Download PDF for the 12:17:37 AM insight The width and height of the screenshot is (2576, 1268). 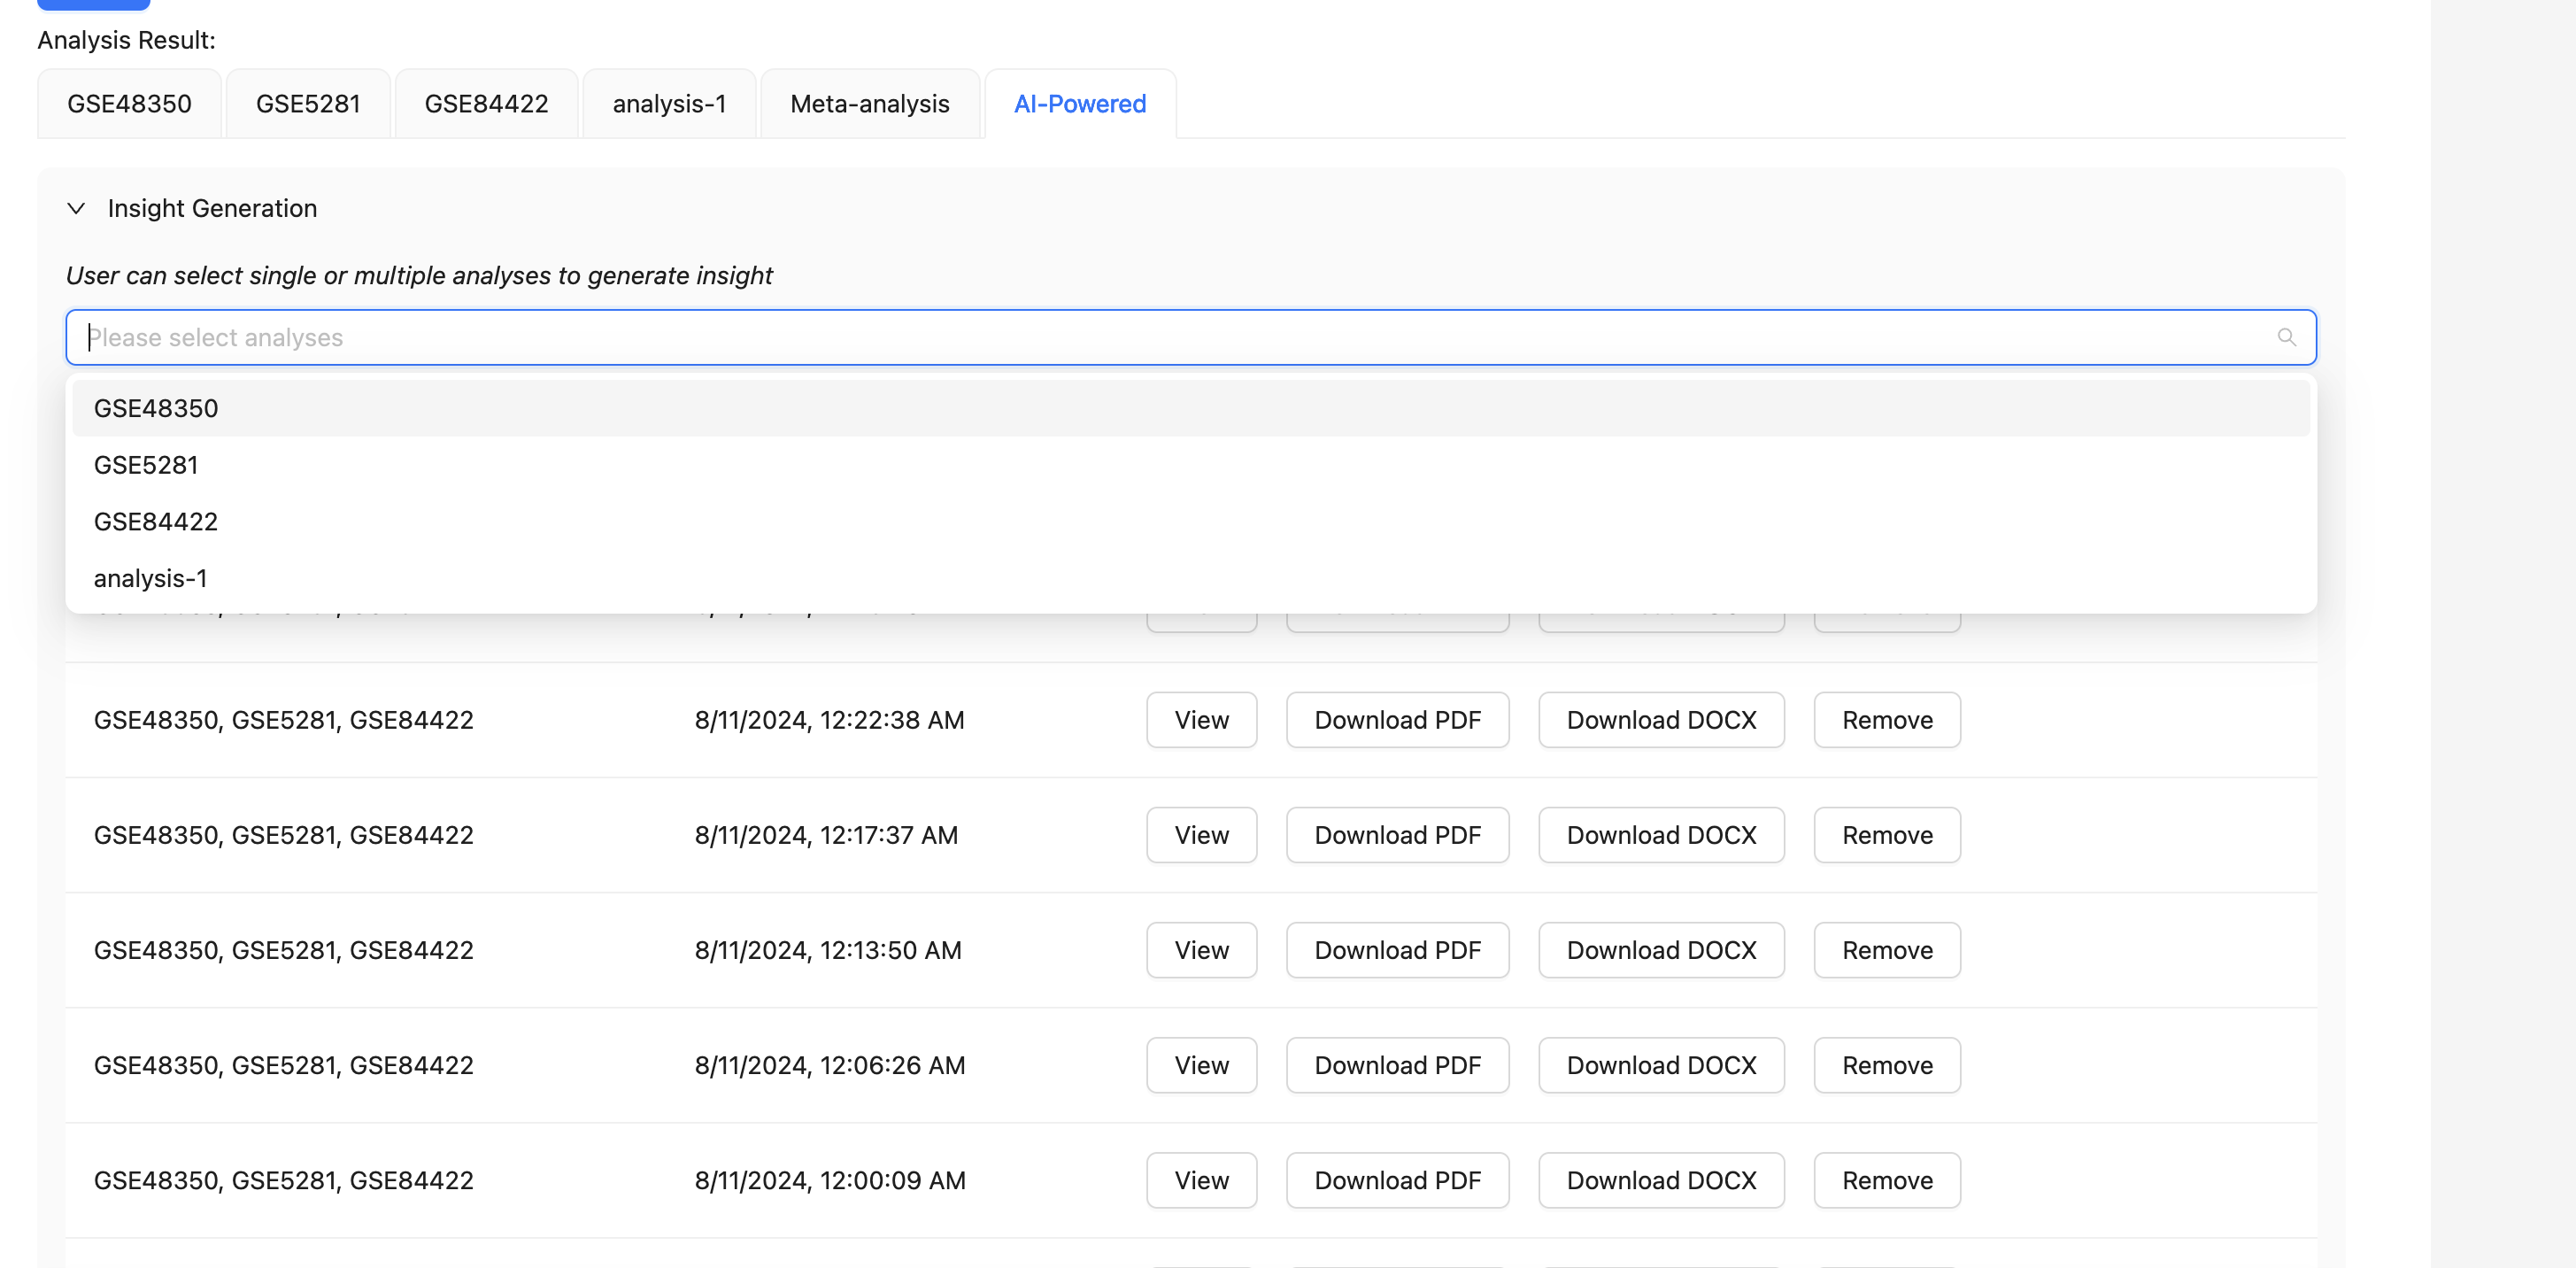tap(1397, 835)
